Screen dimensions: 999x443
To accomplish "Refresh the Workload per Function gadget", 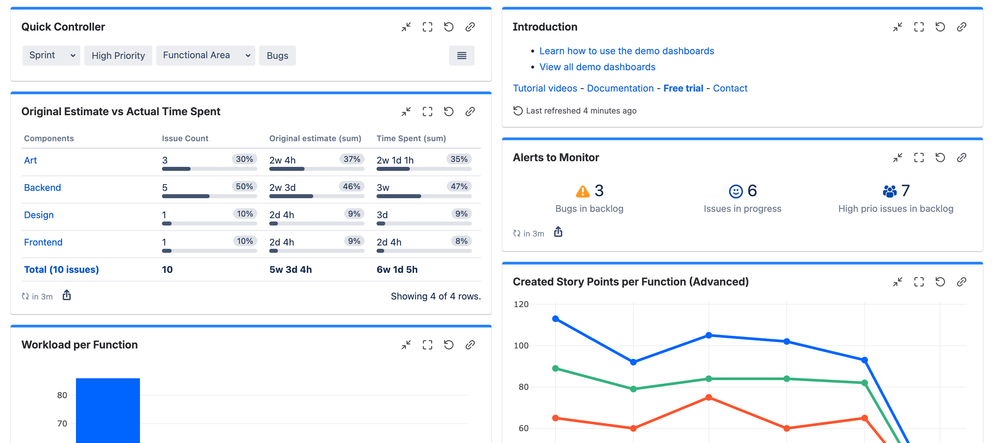I will coord(448,345).
